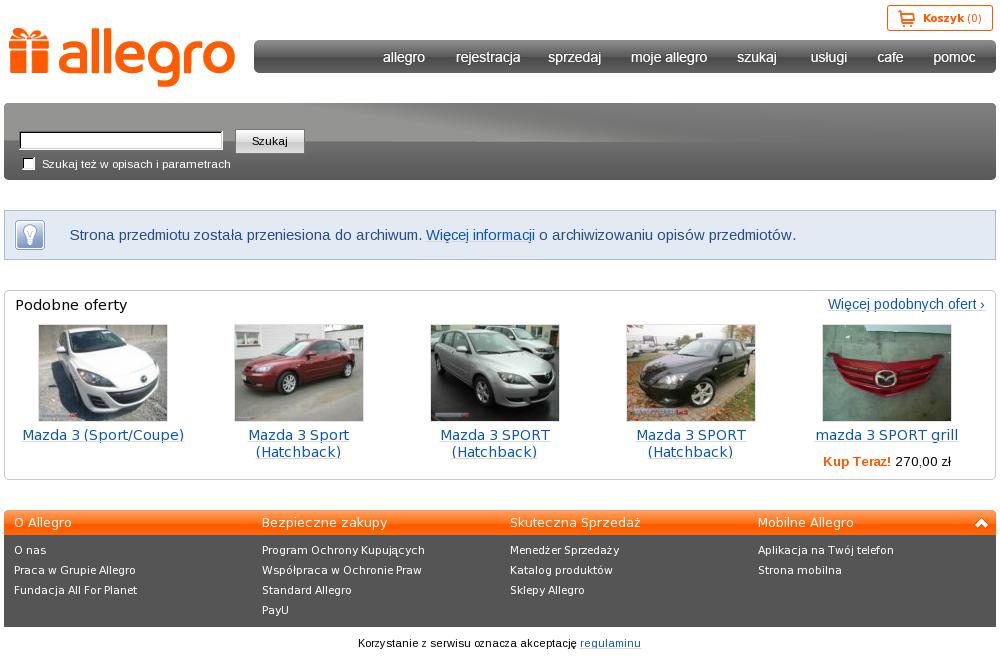This screenshot has width=1000, height=663.
Task: Open Program Ochrony Kupujących link
Action: (343, 550)
